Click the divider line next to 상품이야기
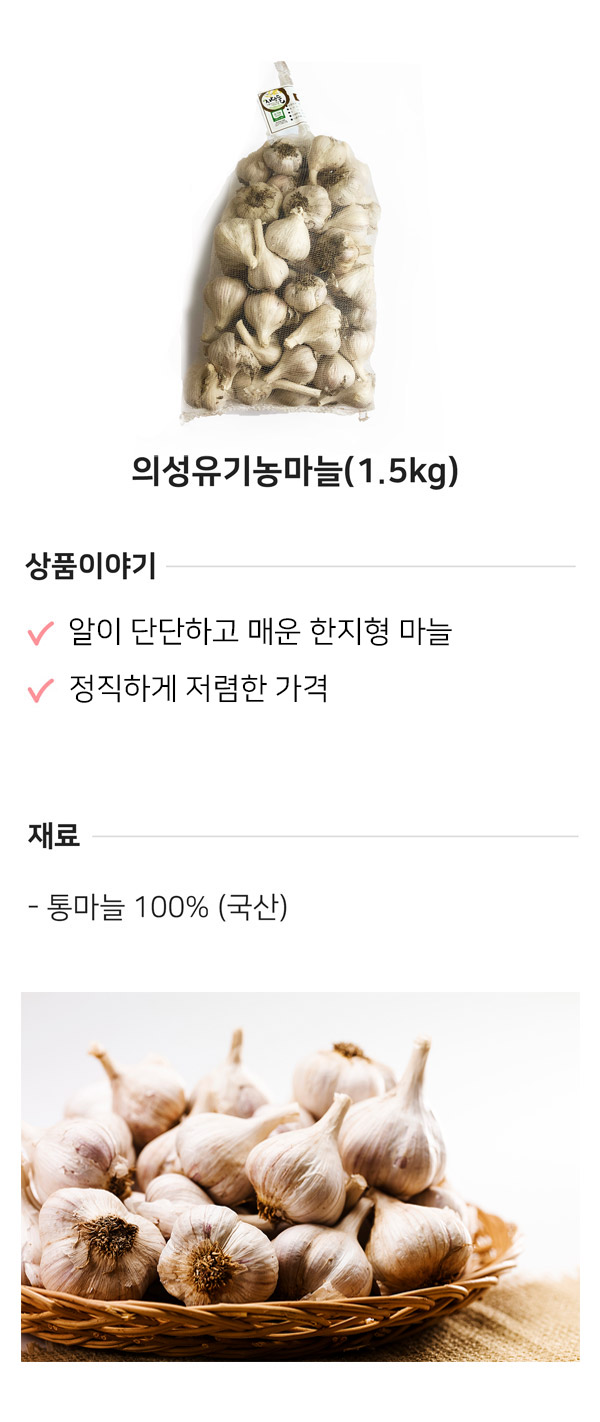Screen dimensions: 600x1422 coord(371,567)
